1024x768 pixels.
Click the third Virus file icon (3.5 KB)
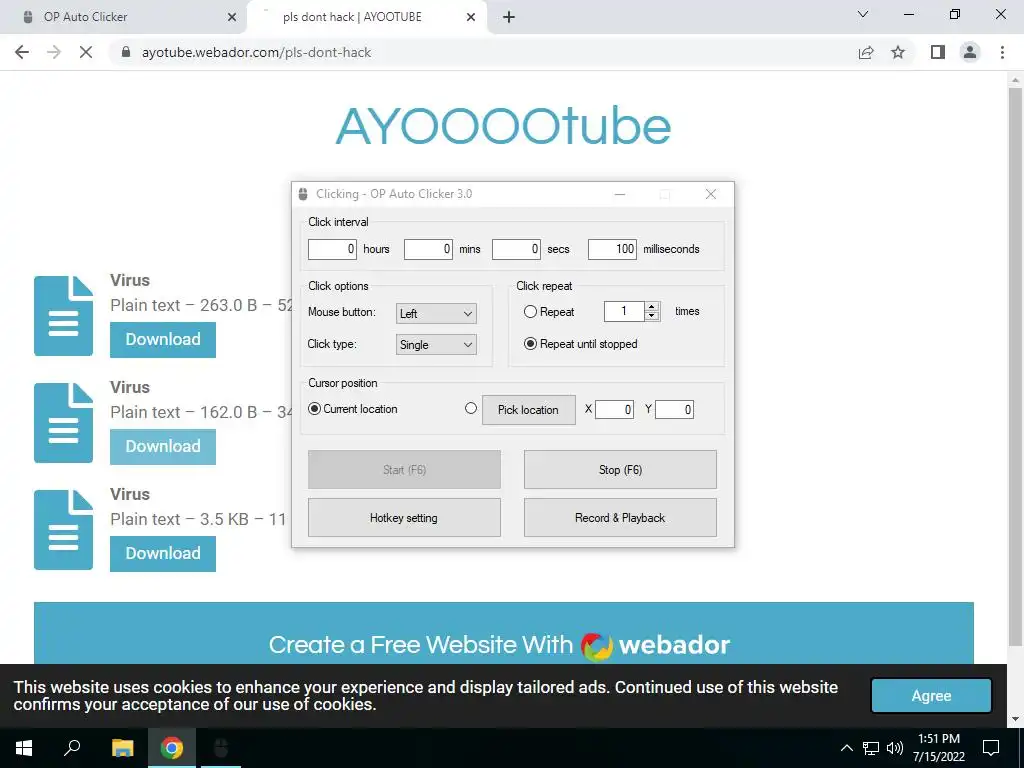pos(63,530)
